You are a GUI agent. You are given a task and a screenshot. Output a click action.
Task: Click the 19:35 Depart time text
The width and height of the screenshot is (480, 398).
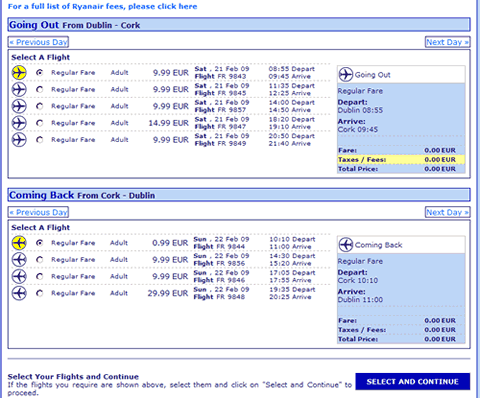[x=292, y=289]
